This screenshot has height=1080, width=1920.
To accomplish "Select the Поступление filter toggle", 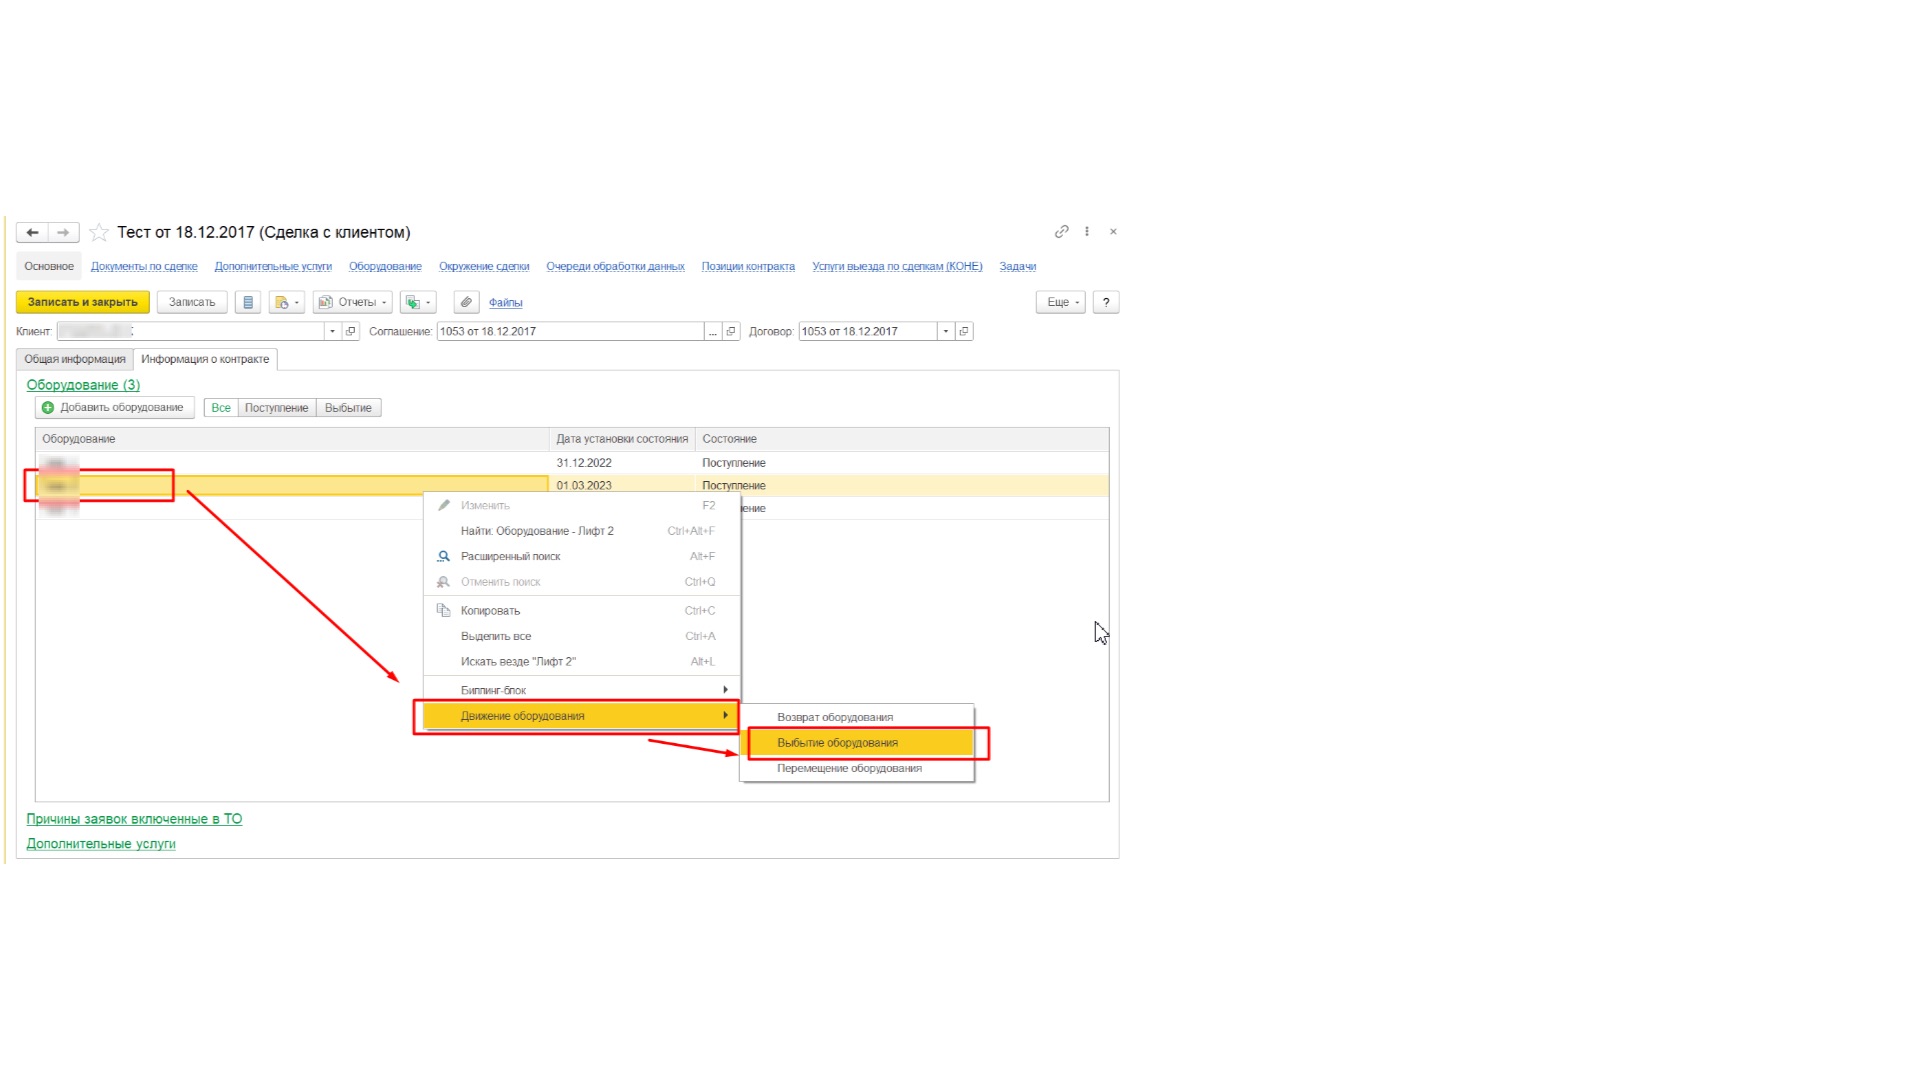I will point(277,408).
